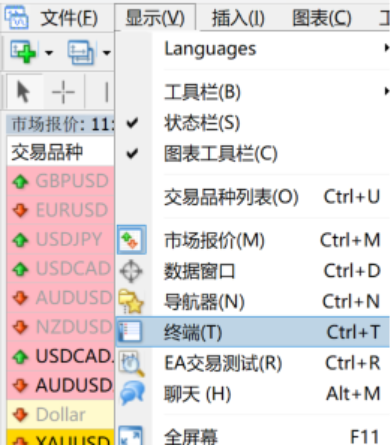Select the XAUUSD row
The width and height of the screenshot is (390, 445).
(60, 438)
